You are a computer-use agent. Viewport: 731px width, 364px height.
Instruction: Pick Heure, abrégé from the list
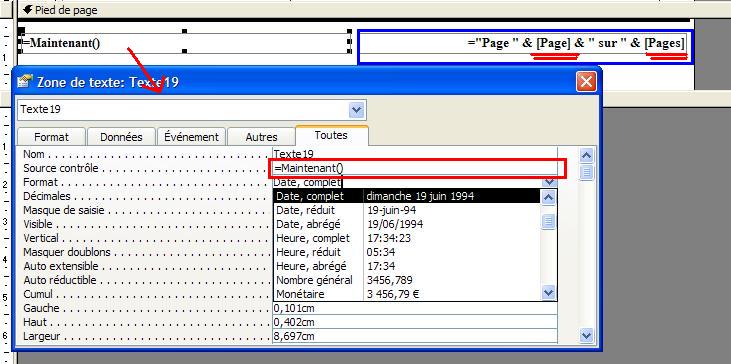coord(407,266)
